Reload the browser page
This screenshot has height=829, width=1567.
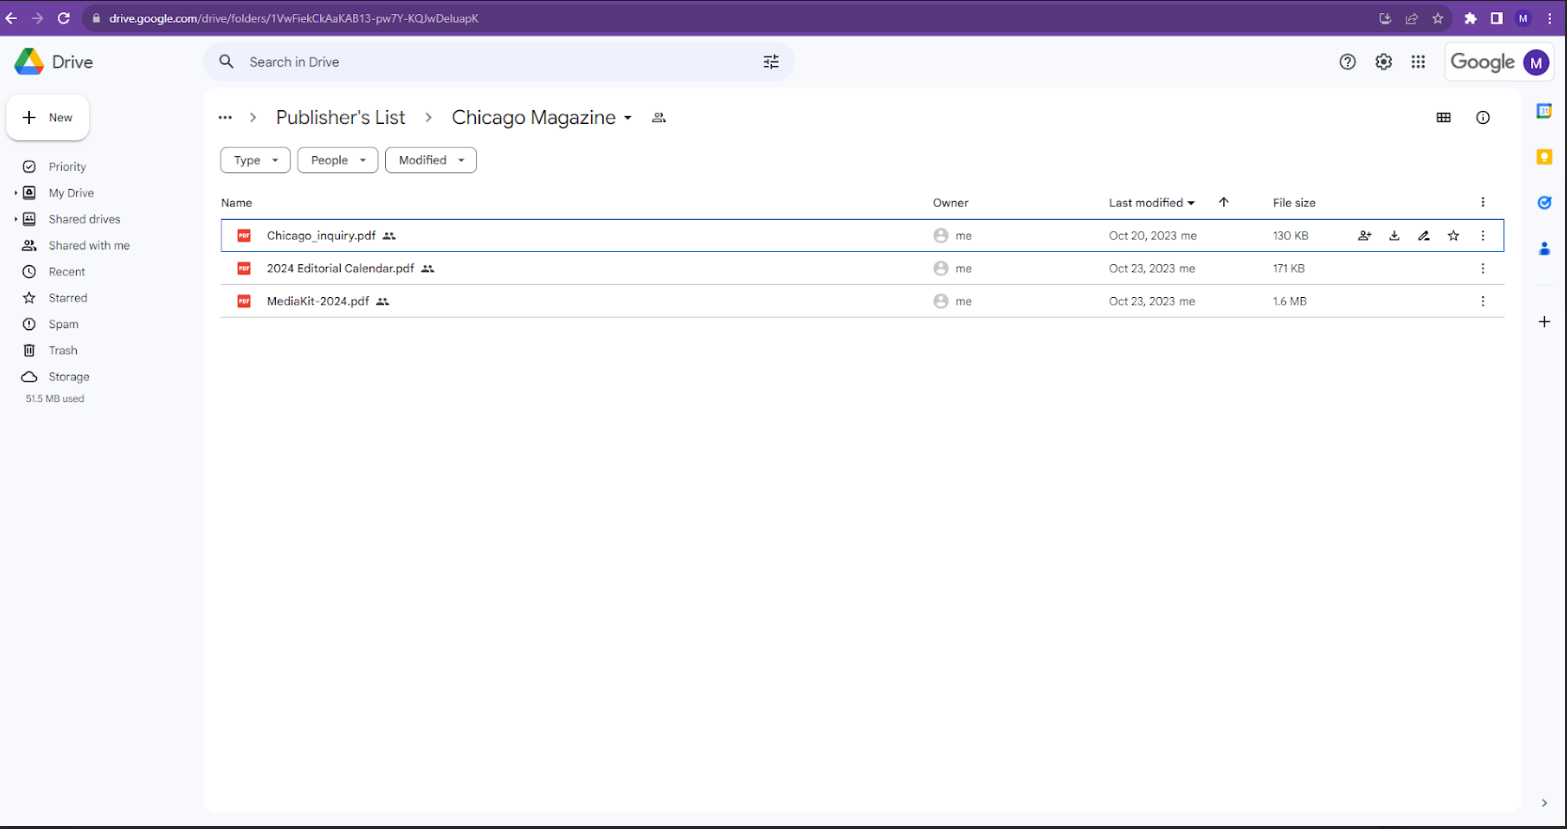64,18
